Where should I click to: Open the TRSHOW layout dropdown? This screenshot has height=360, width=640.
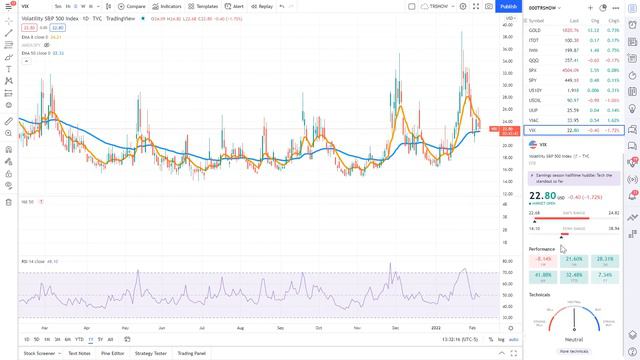coord(438,7)
